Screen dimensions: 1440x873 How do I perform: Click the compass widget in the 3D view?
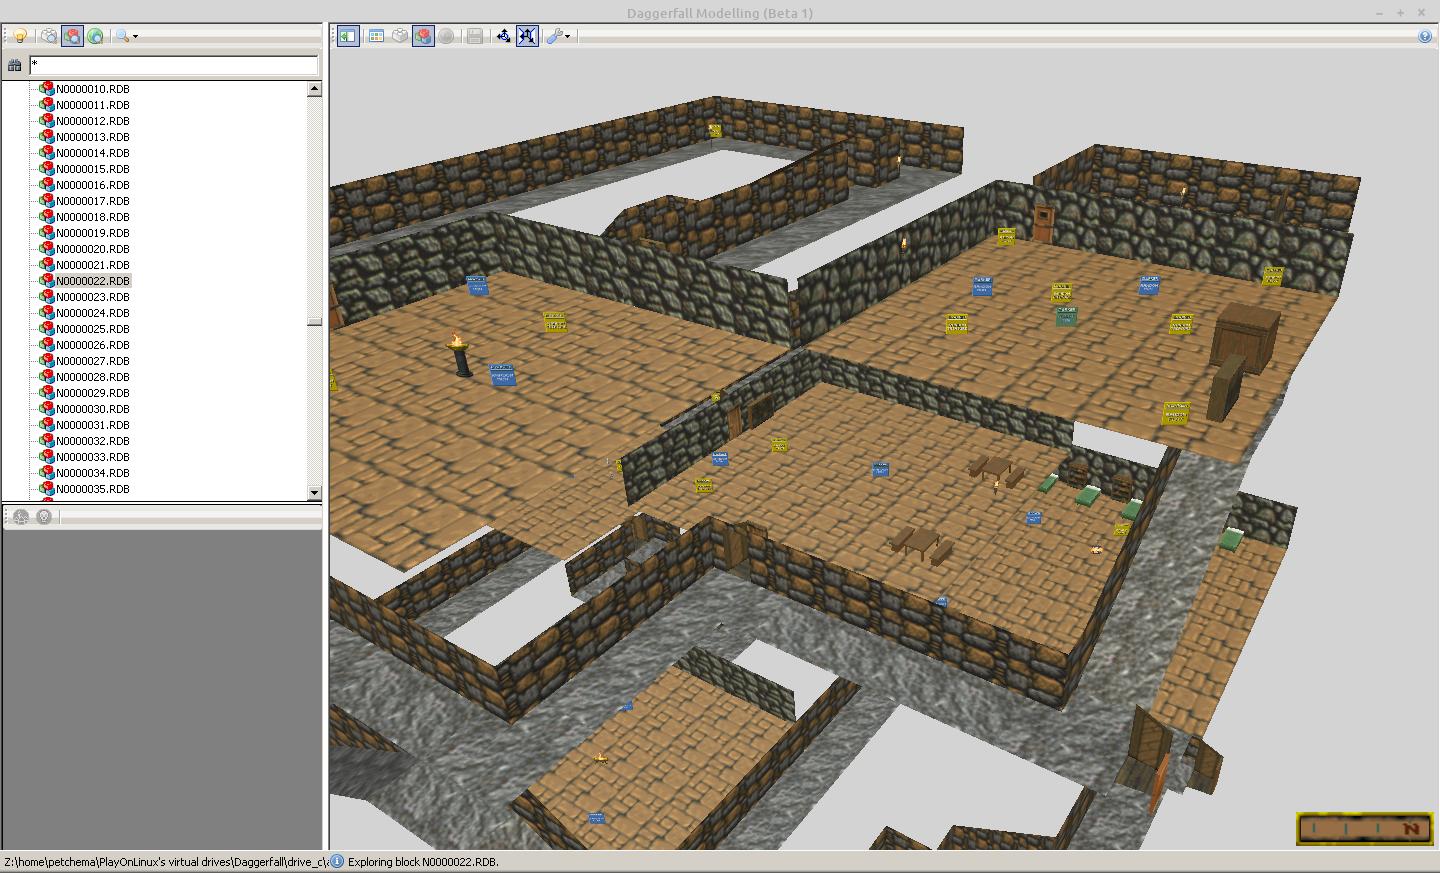1364,828
